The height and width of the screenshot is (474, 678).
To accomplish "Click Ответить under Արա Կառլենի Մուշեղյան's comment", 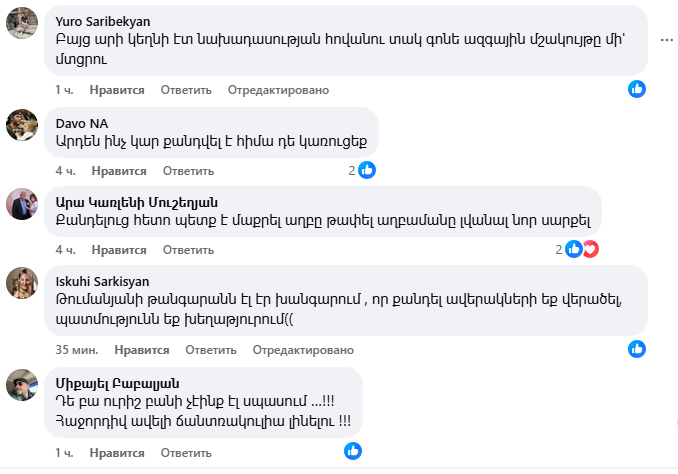I will [x=188, y=250].
